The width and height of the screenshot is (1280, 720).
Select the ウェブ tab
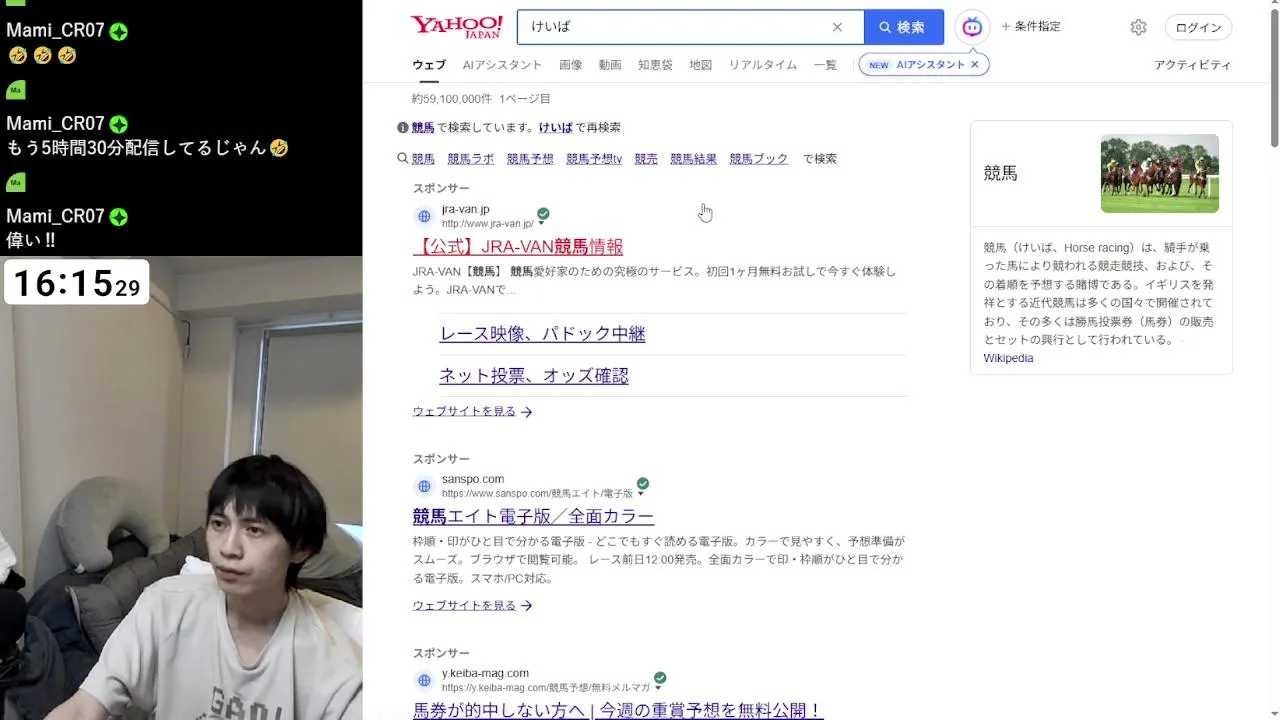[x=429, y=65]
